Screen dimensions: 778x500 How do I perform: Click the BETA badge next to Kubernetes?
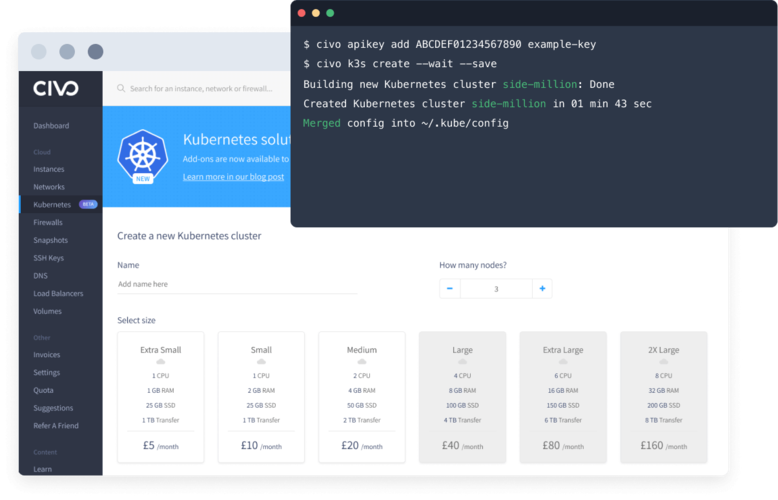point(88,204)
